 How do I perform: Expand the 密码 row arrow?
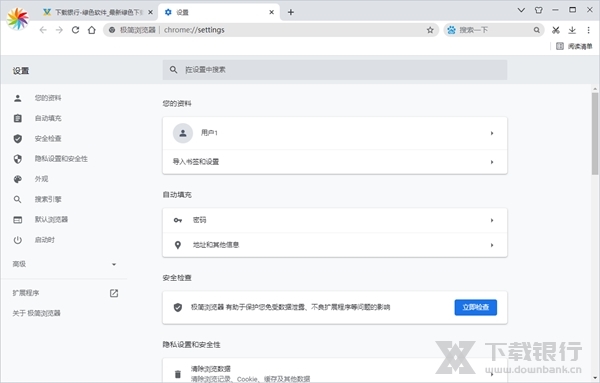pos(492,220)
